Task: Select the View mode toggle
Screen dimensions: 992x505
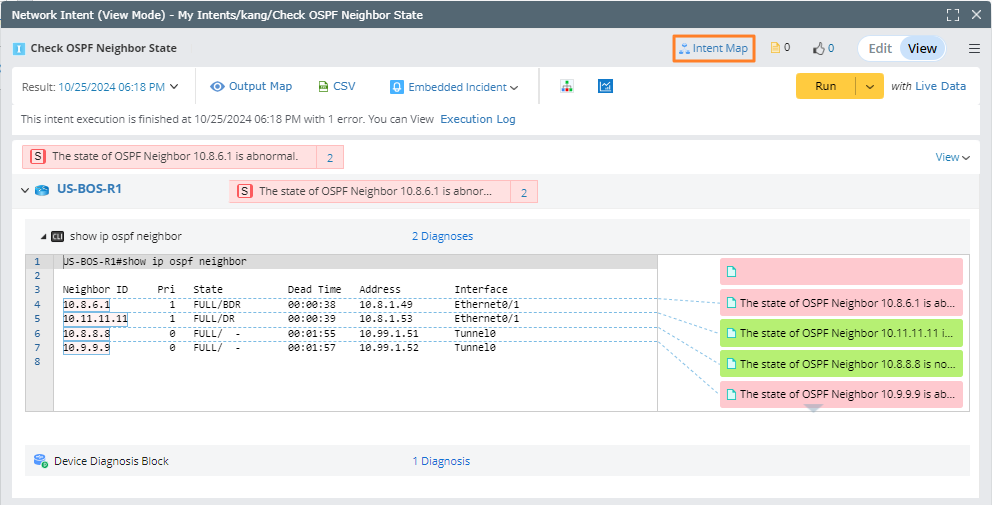Action: click(922, 48)
